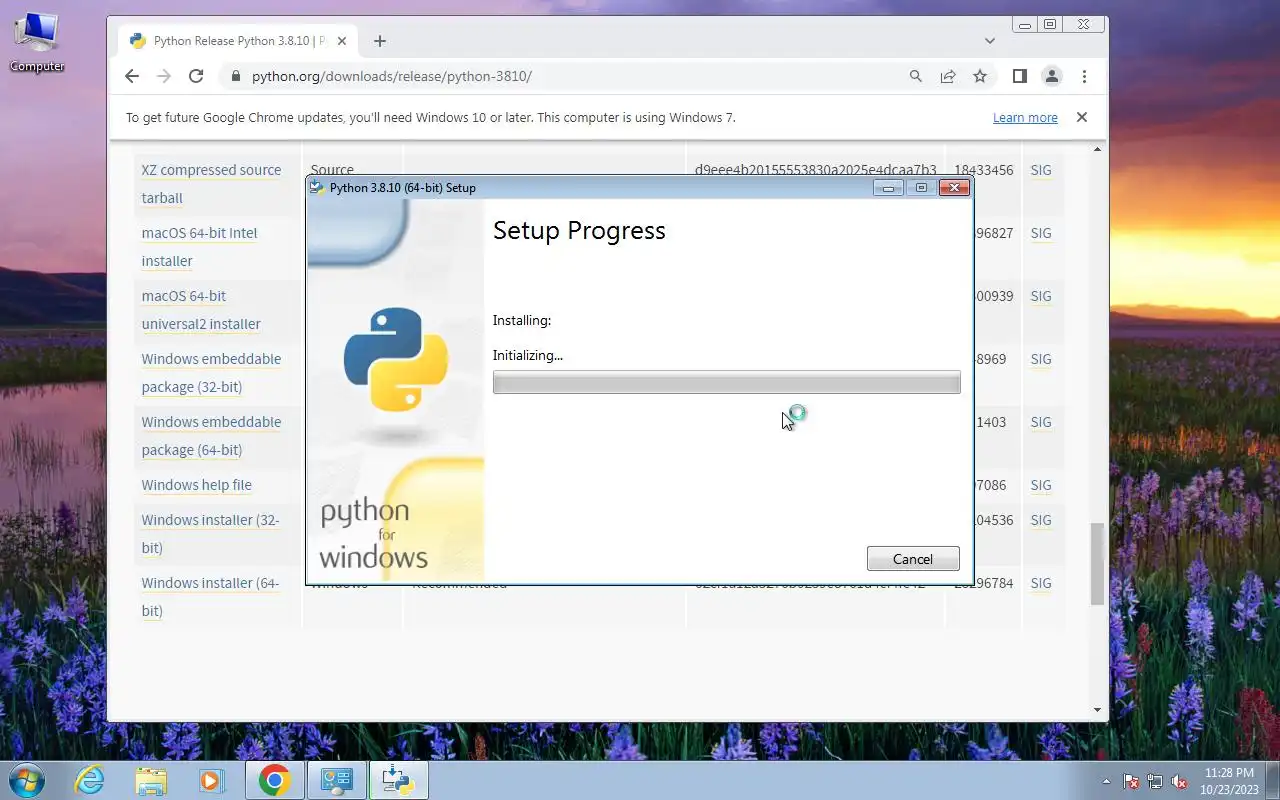The height and width of the screenshot is (800, 1280).
Task: Open SIG link in Windows installer 64-bit row
Action: (1041, 583)
